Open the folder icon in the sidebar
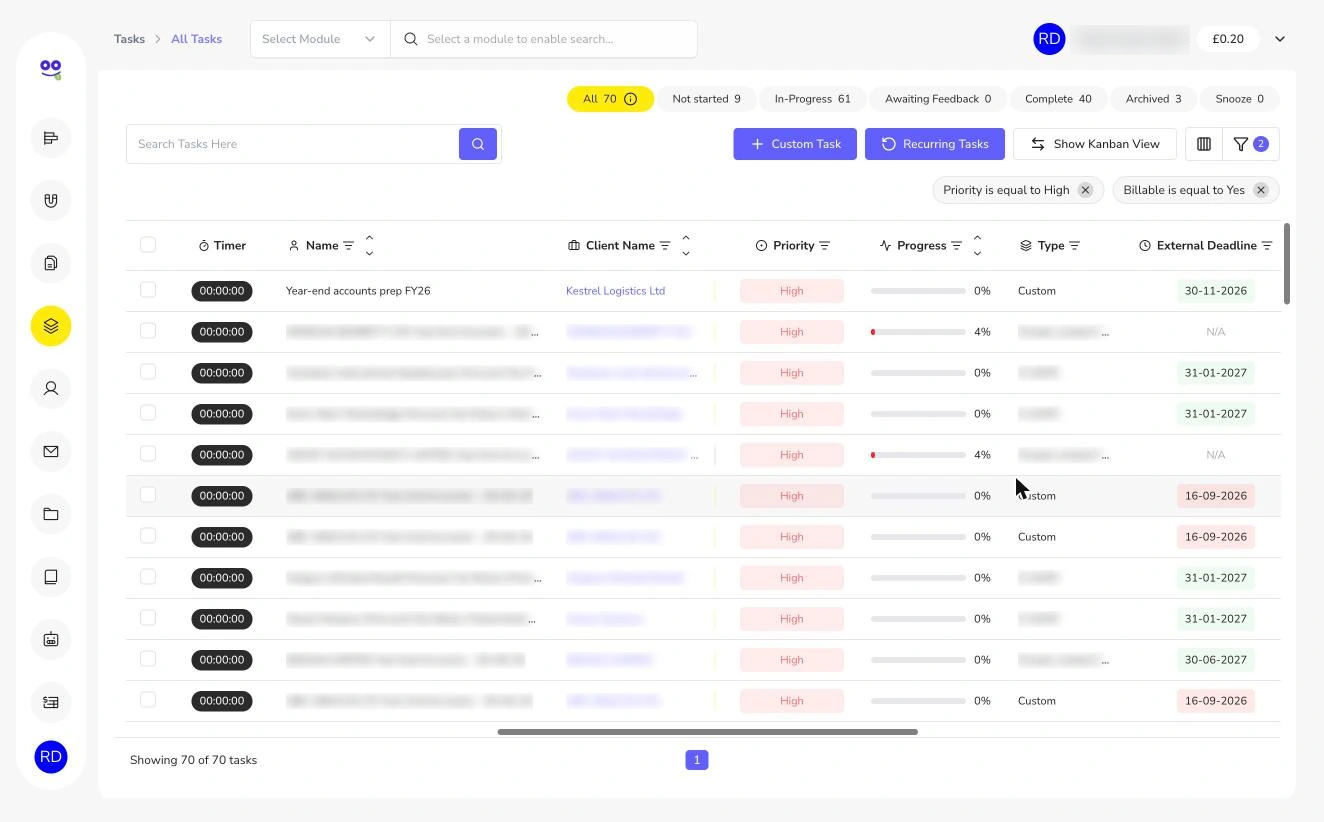Screen dimensions: 1324x822 [x=51, y=514]
